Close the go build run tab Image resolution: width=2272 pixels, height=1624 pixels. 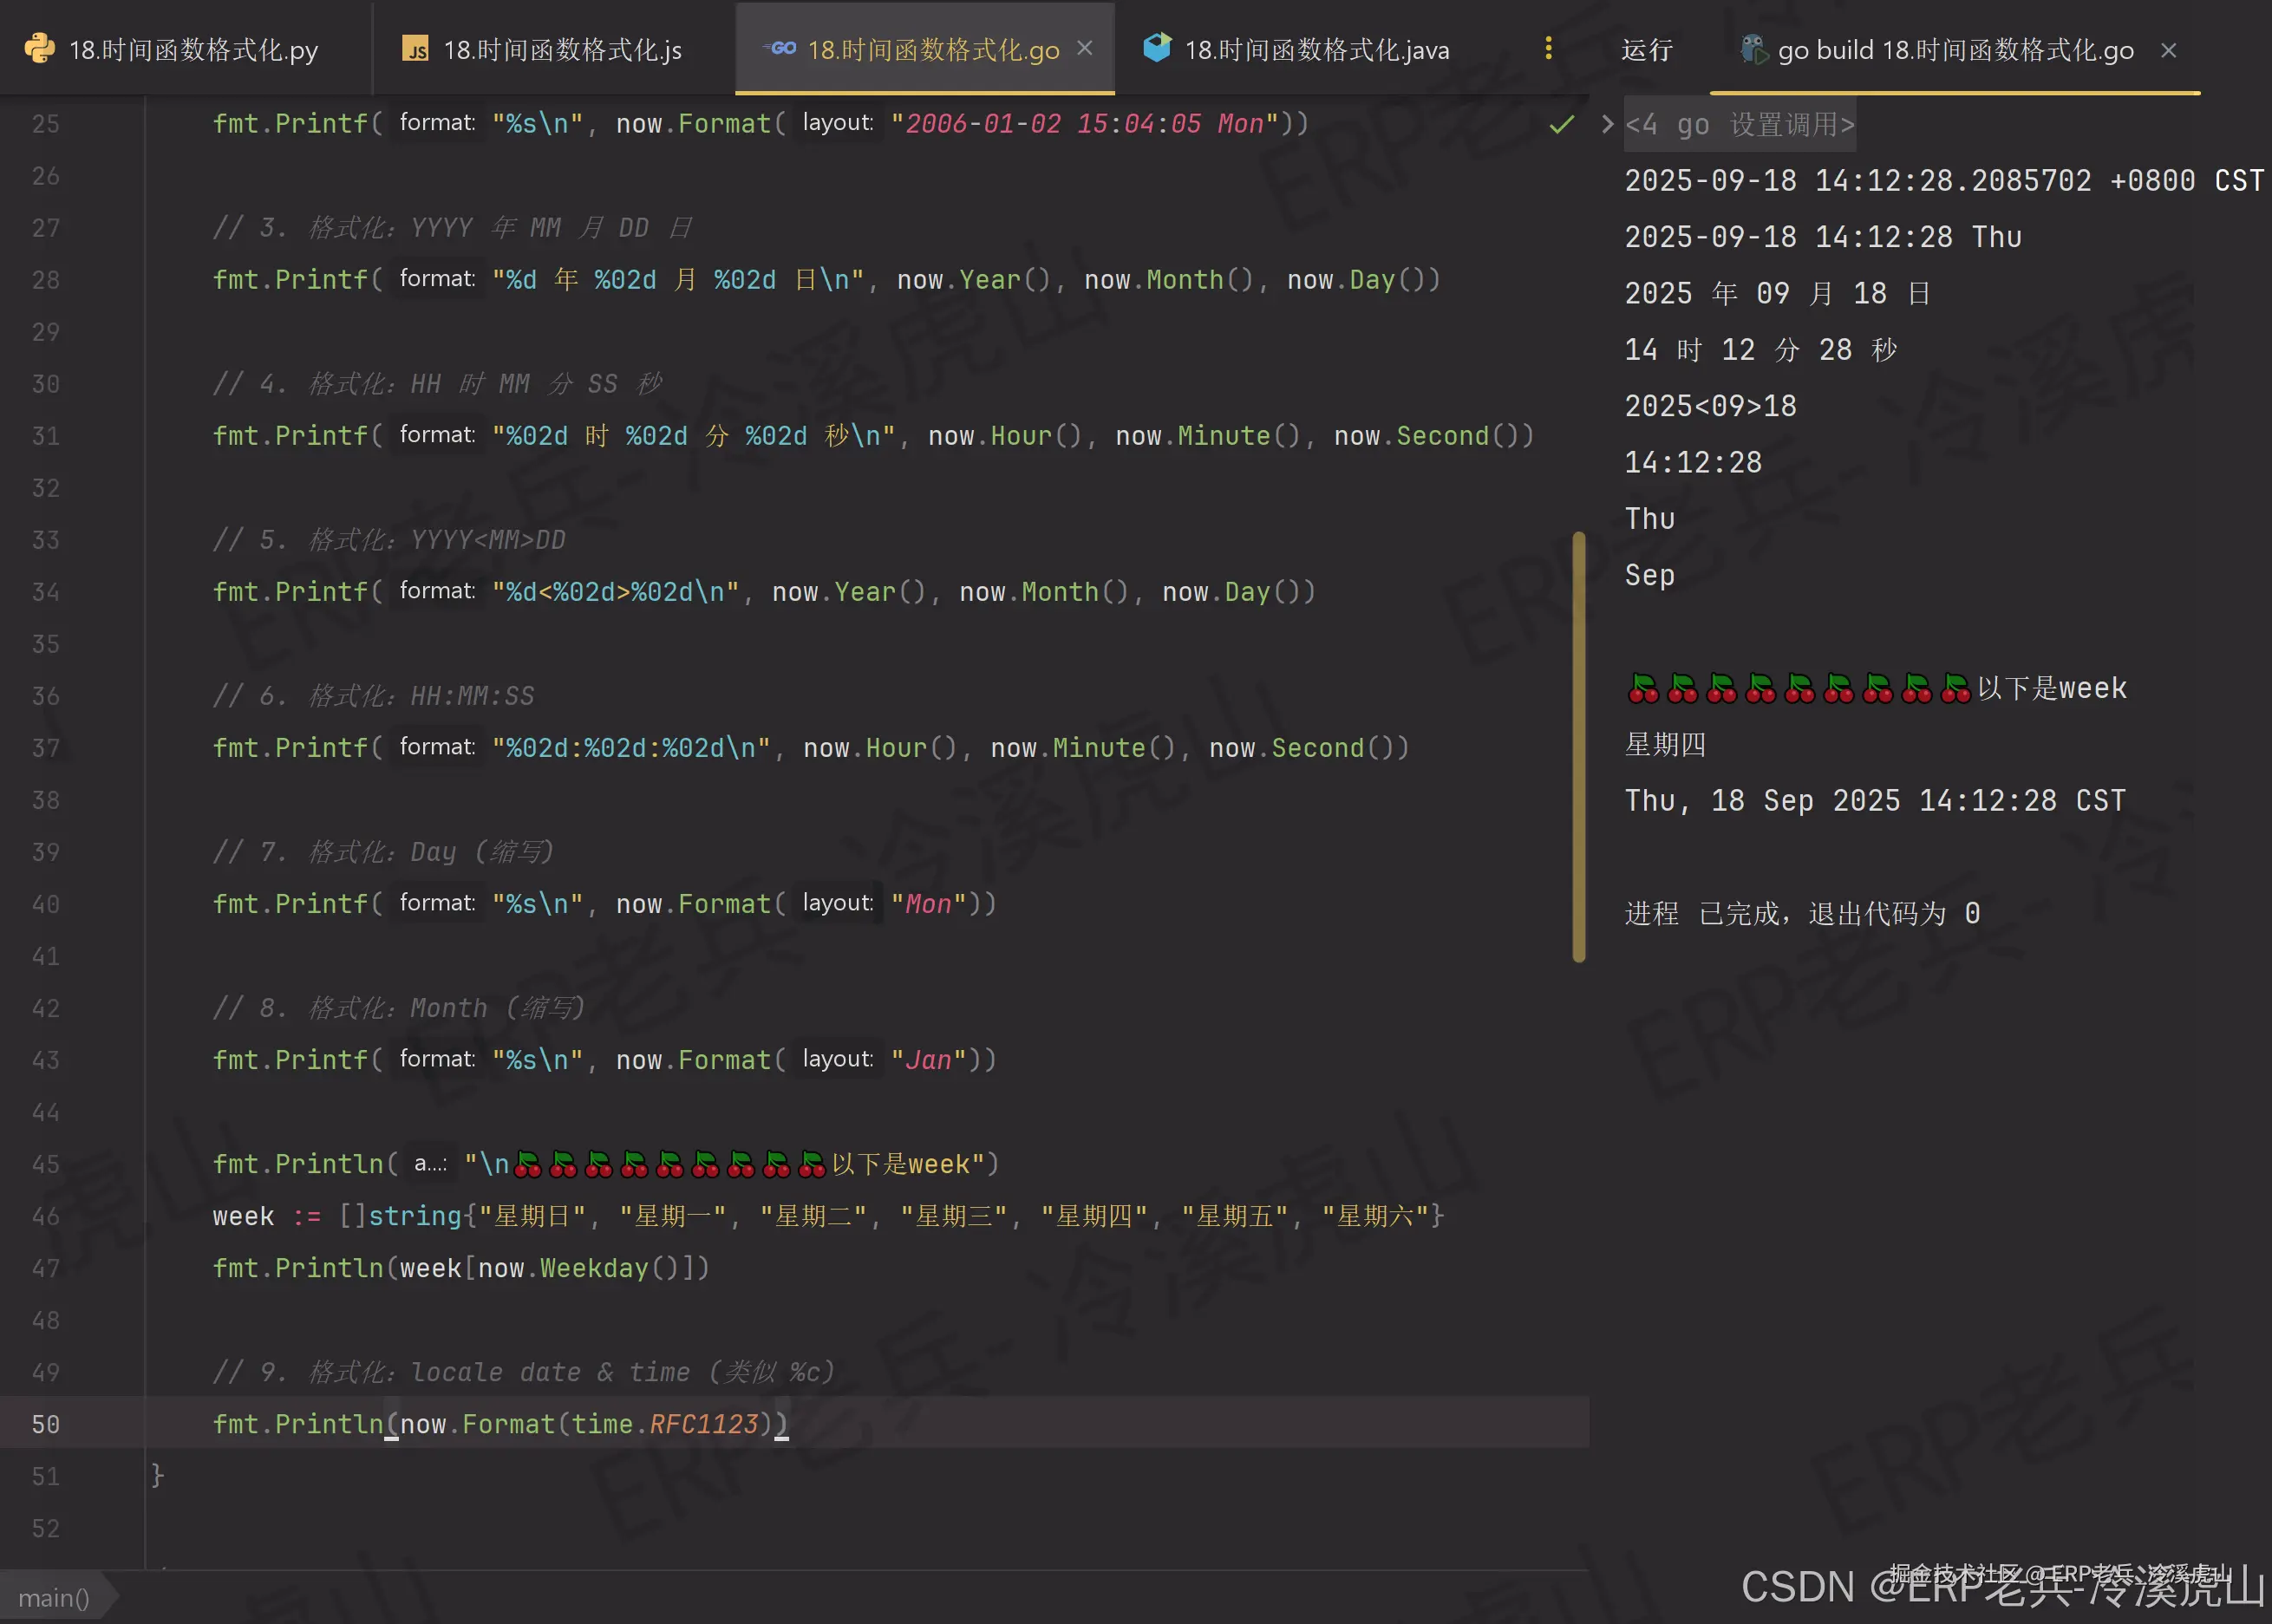point(2168,50)
